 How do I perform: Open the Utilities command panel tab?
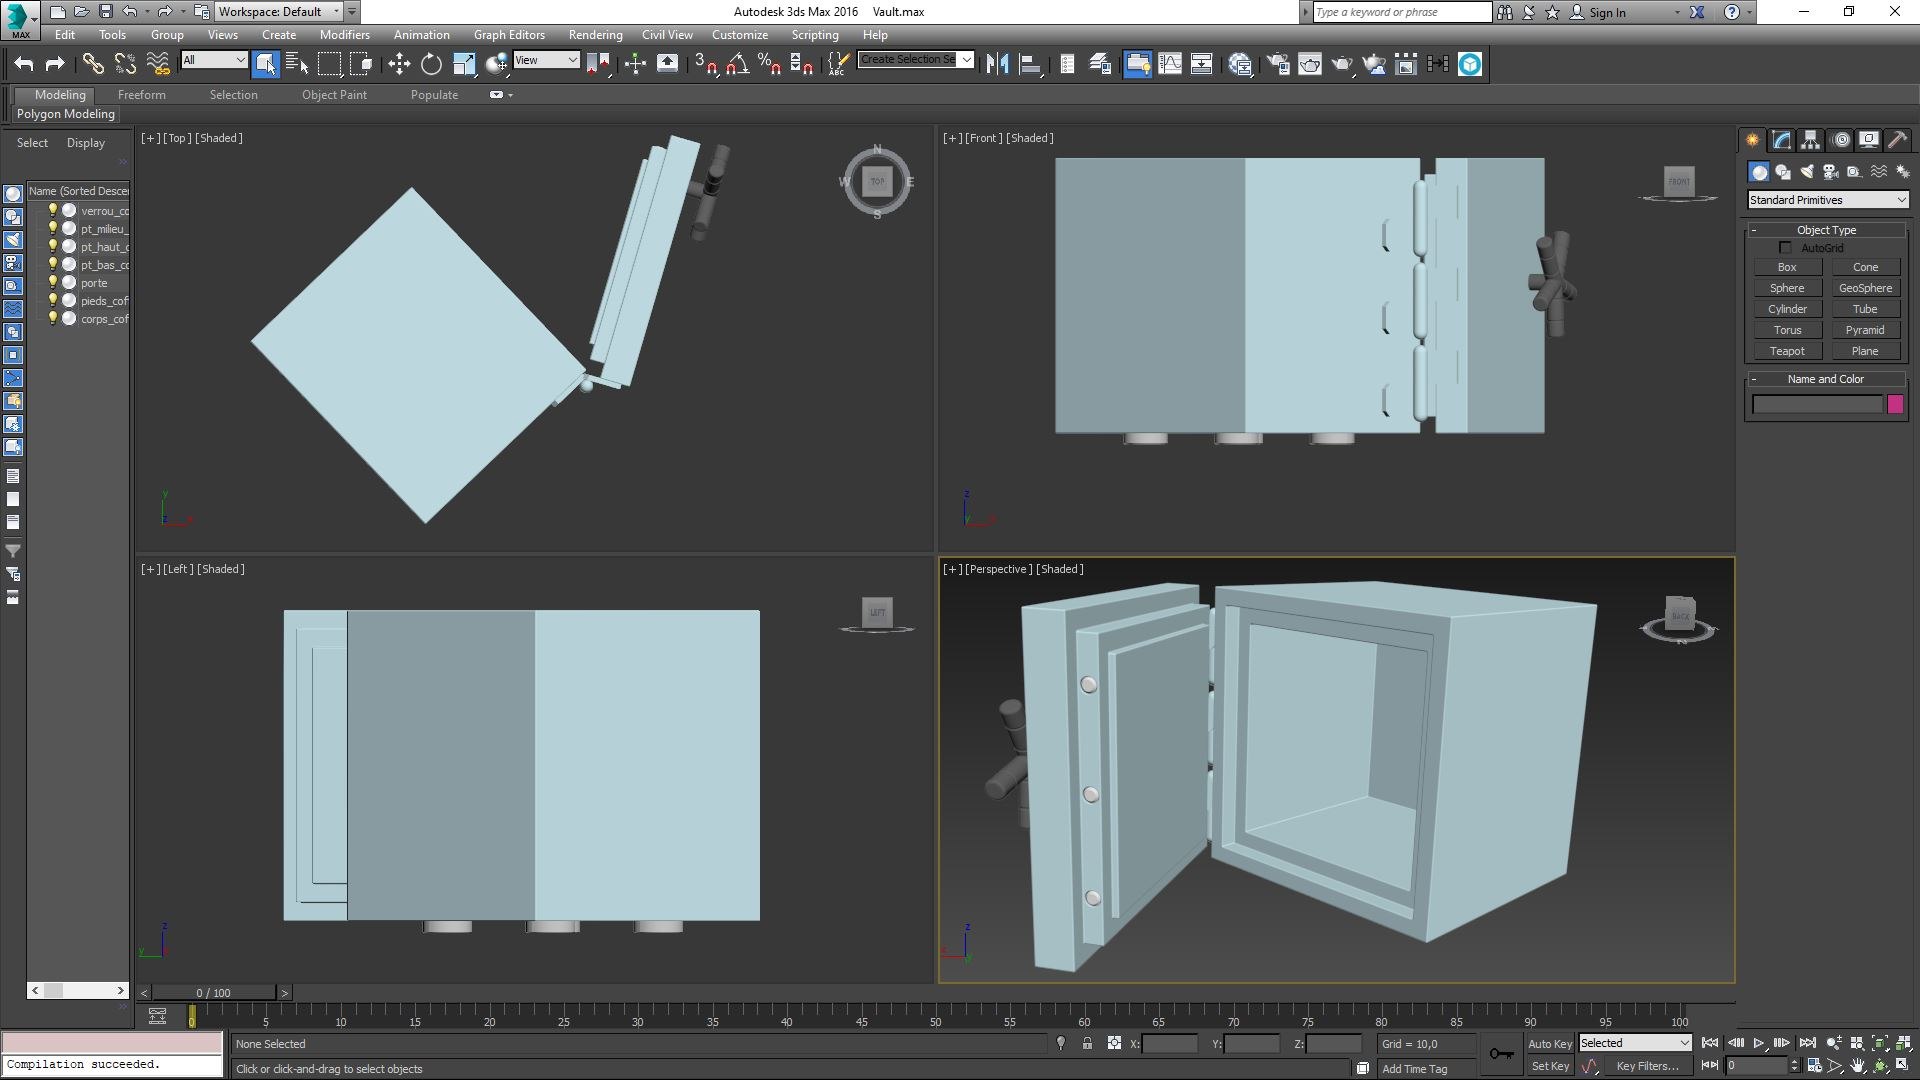pos(1897,140)
